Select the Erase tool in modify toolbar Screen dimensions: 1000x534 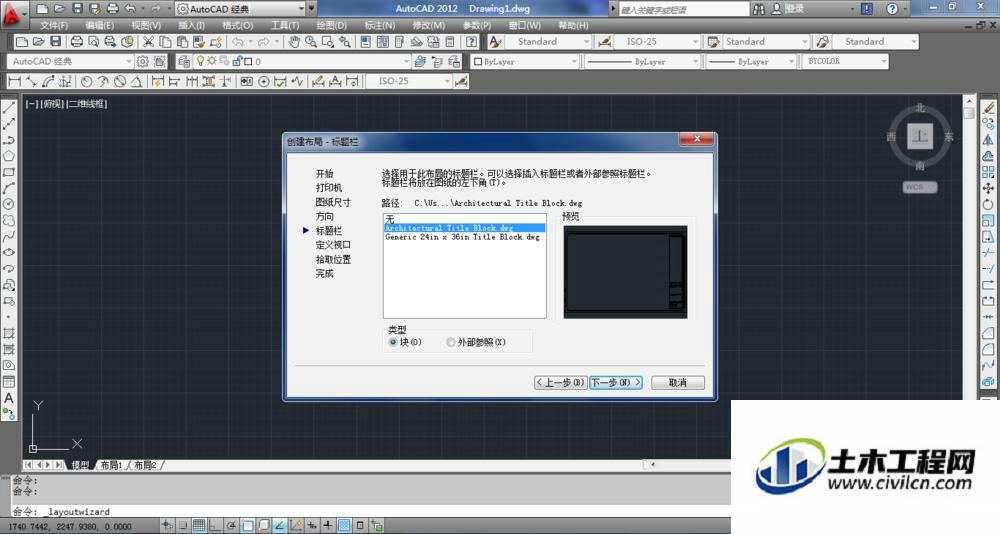[988, 108]
